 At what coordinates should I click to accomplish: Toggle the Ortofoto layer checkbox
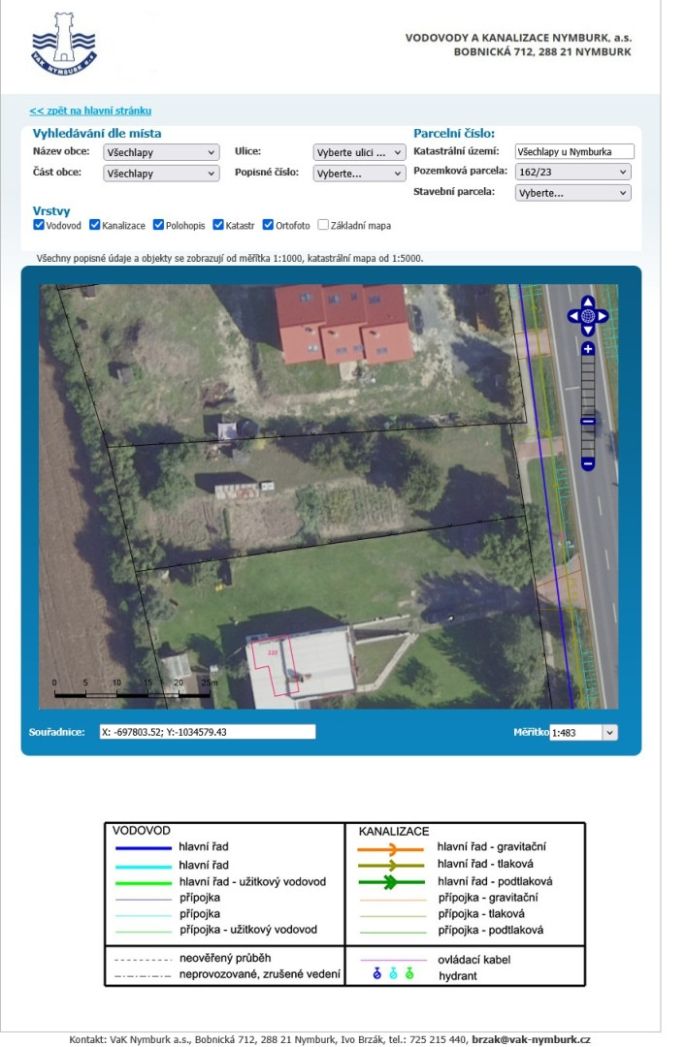coord(268,225)
